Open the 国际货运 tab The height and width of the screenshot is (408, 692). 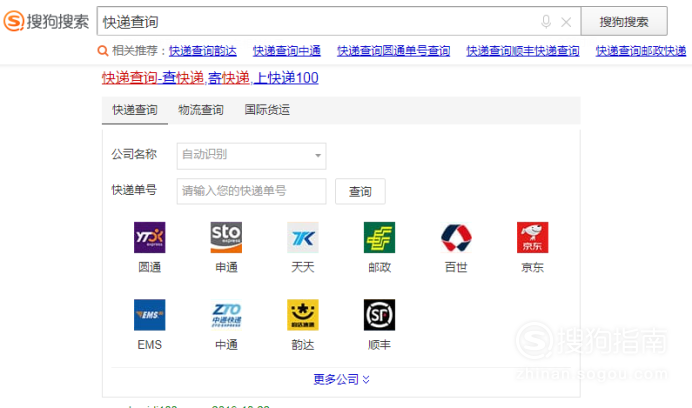[x=267, y=110]
